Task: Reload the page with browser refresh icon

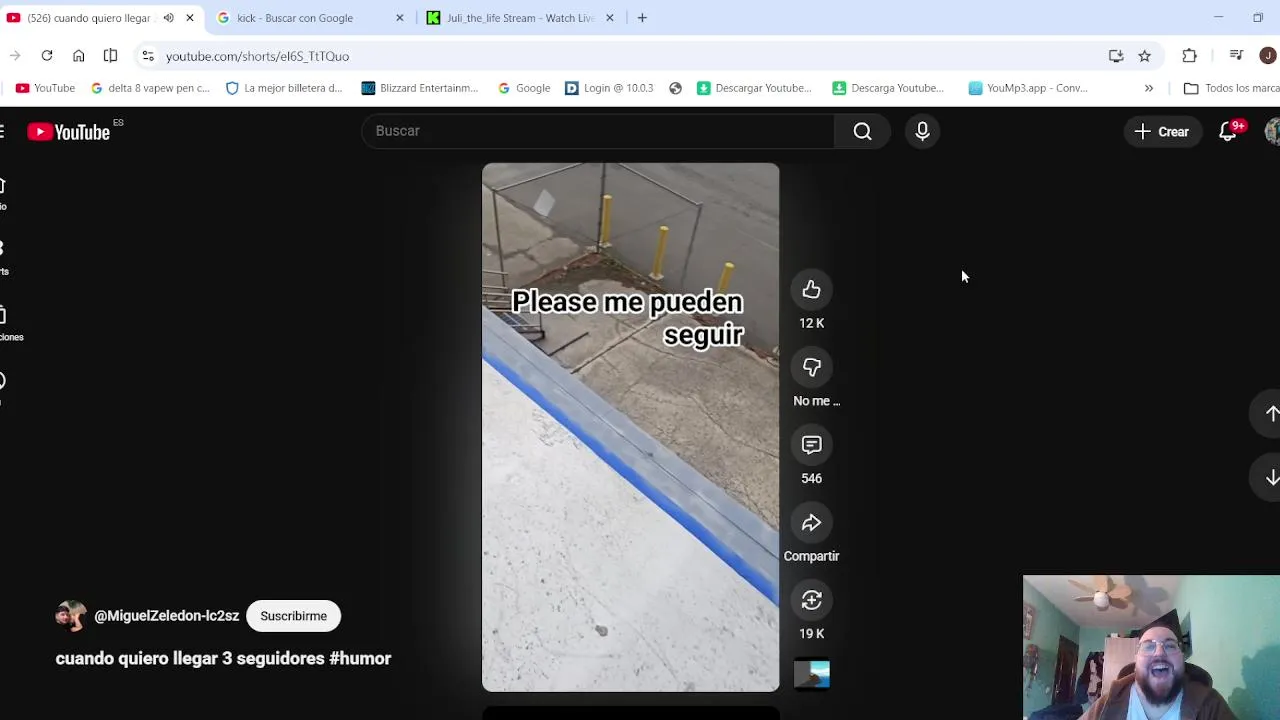Action: tap(47, 56)
